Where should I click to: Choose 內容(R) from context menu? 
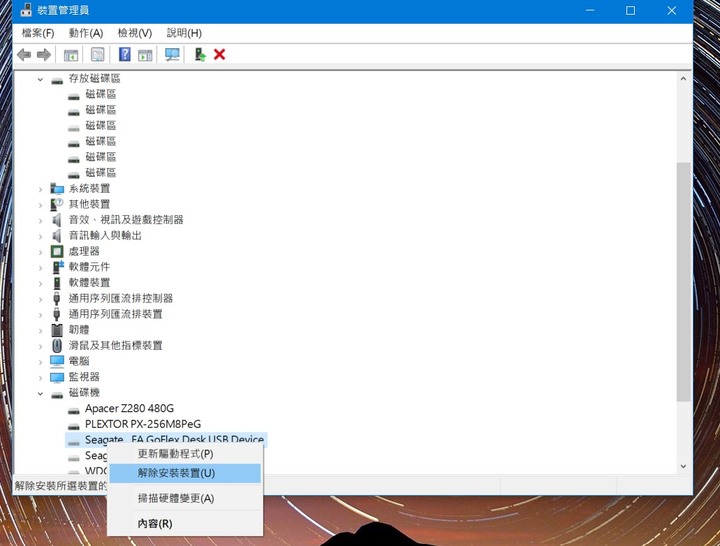click(185, 523)
